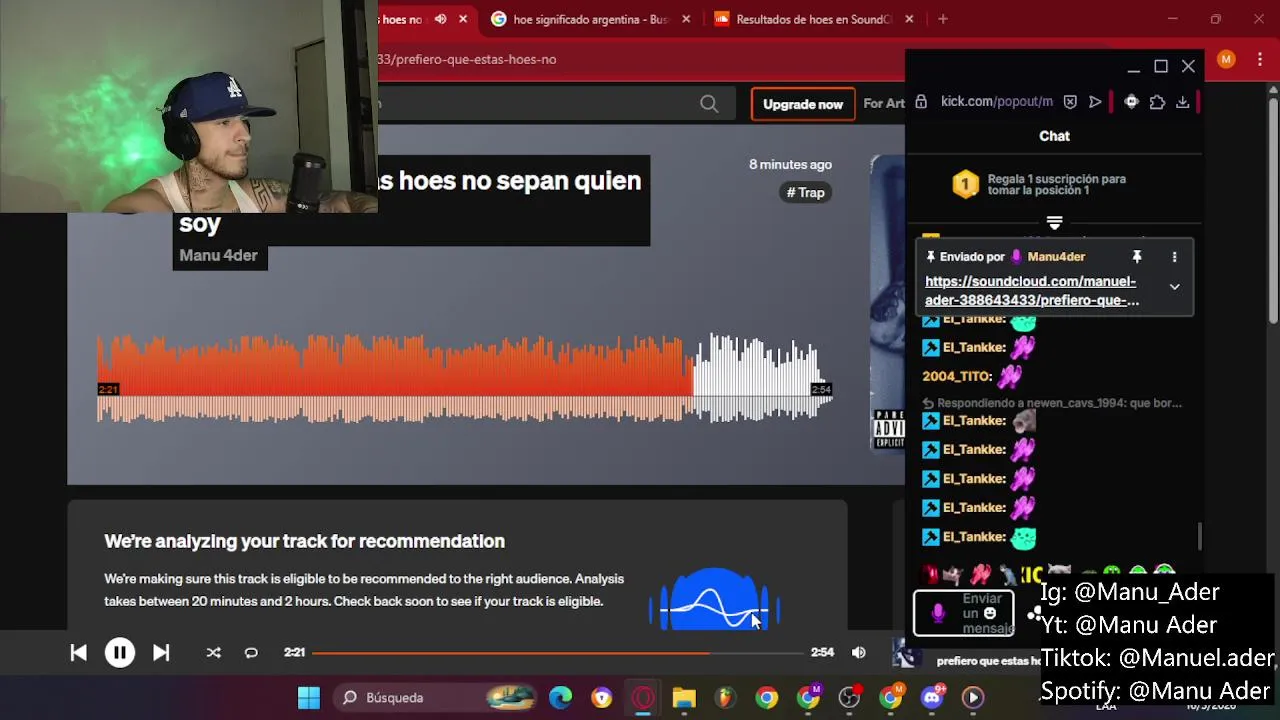The image size is (1280, 720).
Task: Click the SoundCloud search magnifier icon
Action: tap(709, 104)
